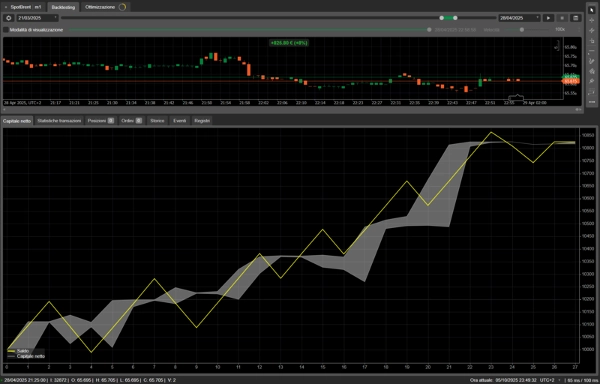Image resolution: width=600 pixels, height=384 pixels.
Task: Click 29 Apr 02:00 time label
Action: pyautogui.click(x=535, y=103)
